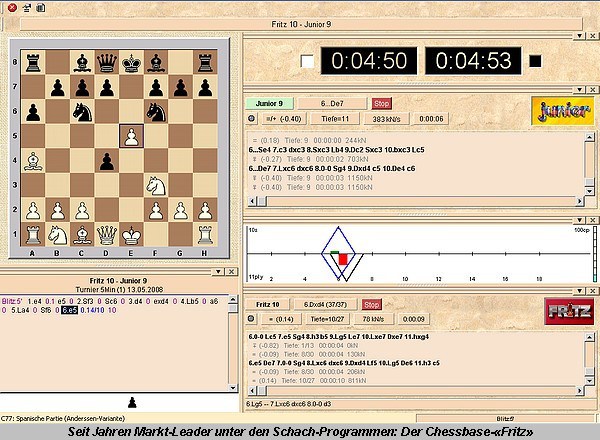The width and height of the screenshot is (600, 440).
Task: Select the white knight on b1
Action: [57, 235]
